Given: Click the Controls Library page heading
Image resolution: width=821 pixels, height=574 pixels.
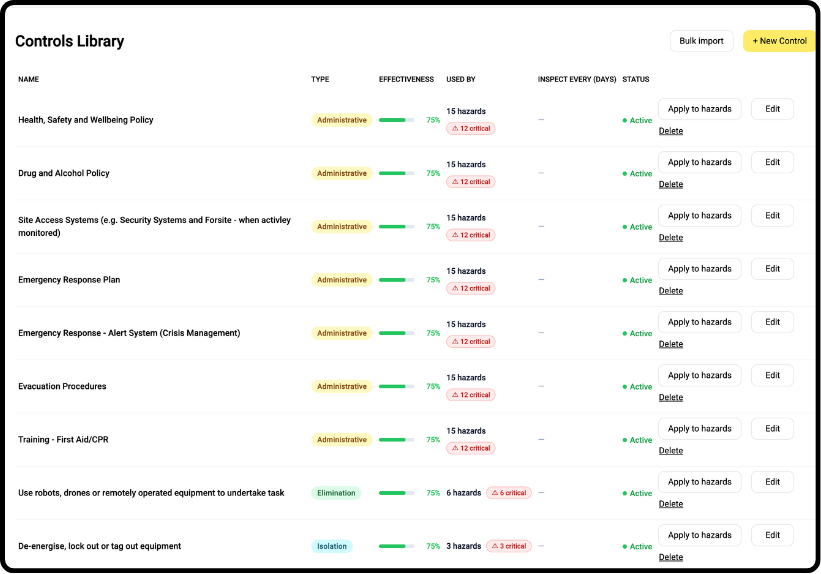Looking at the screenshot, I should click(70, 41).
